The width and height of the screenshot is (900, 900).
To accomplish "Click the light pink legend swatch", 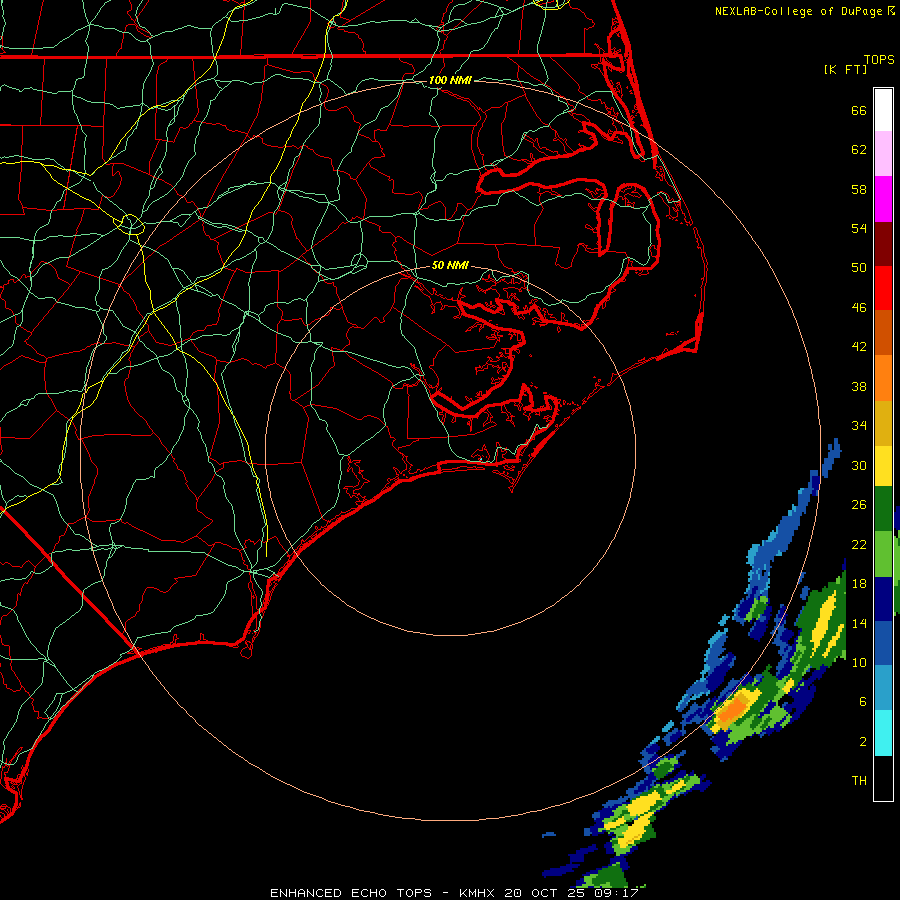I will click(883, 154).
